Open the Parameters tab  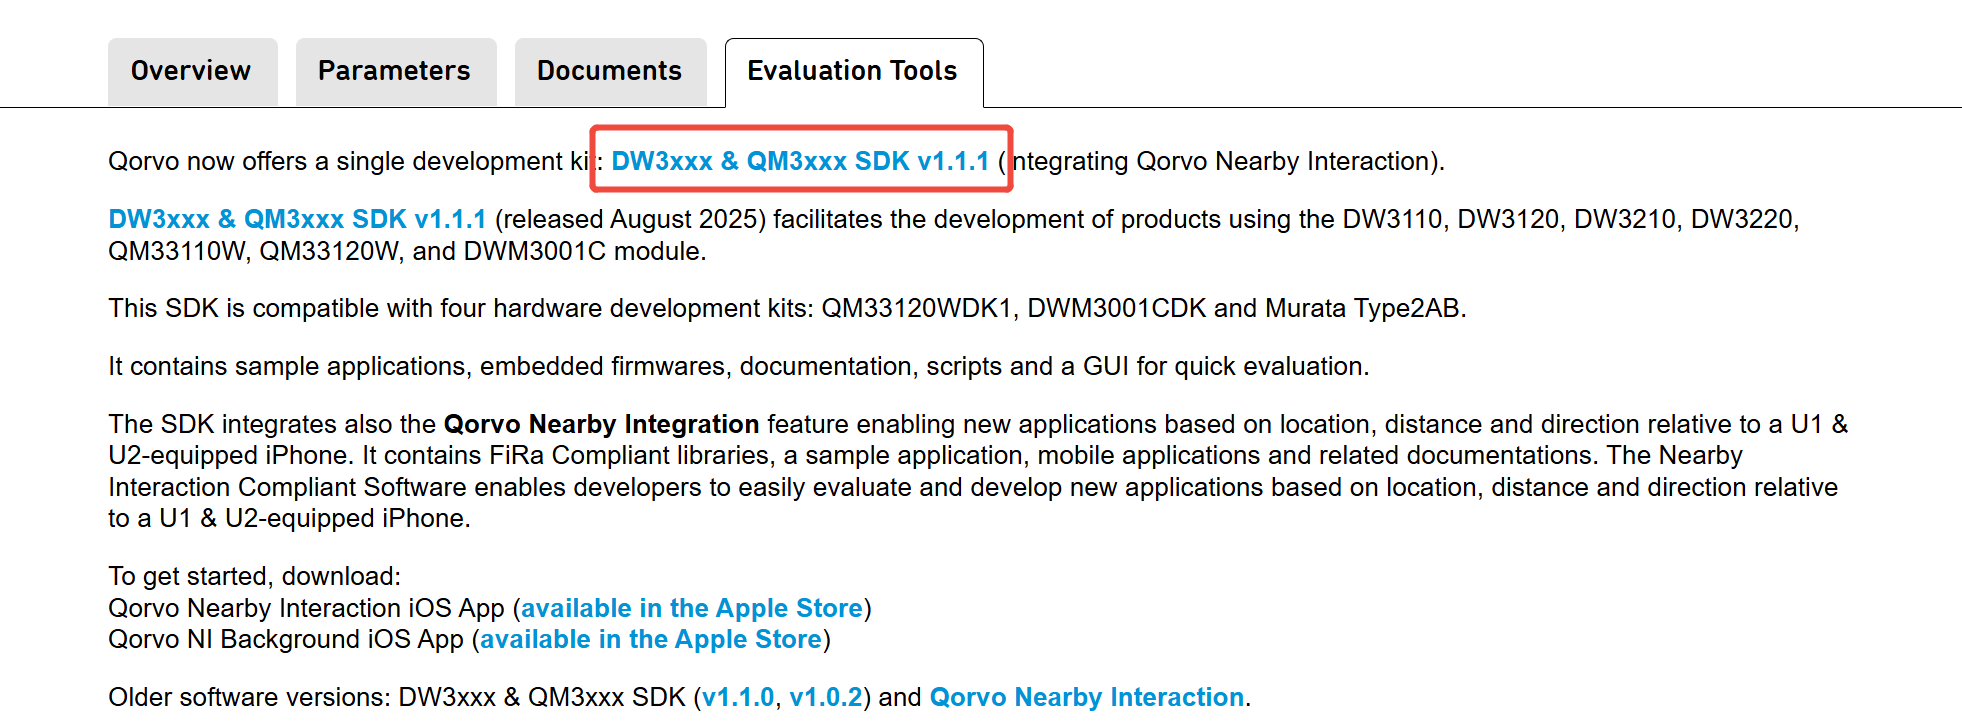click(x=394, y=71)
